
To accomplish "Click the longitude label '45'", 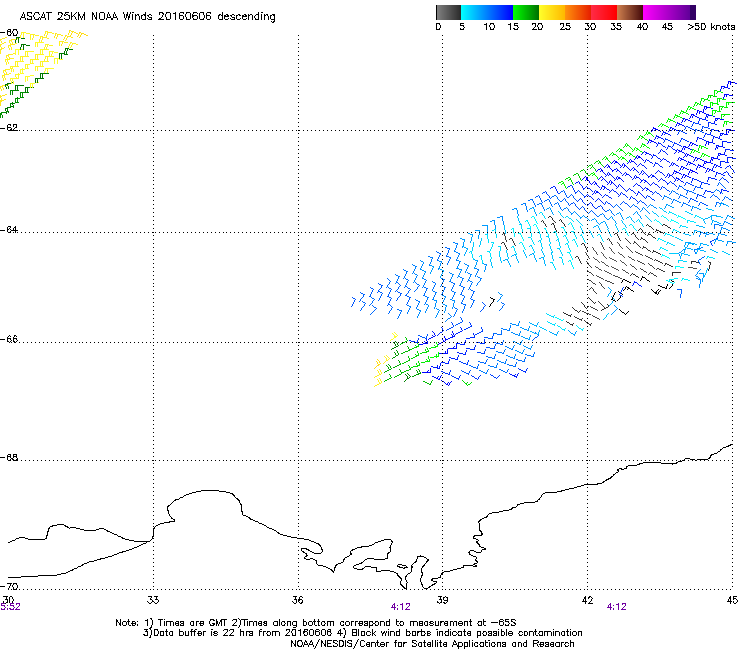I will click(x=732, y=600).
